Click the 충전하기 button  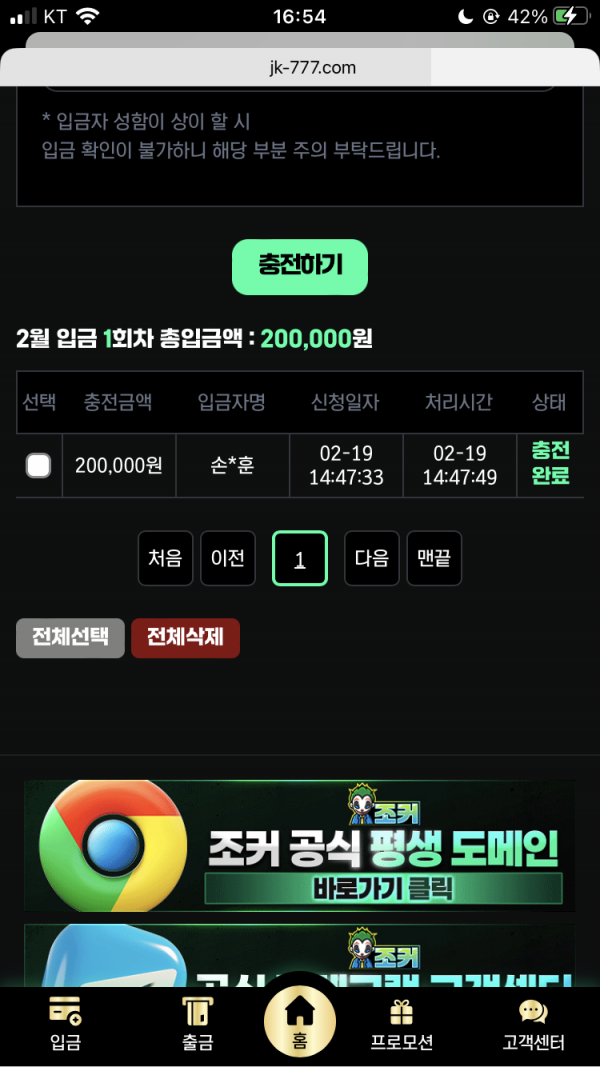299,267
